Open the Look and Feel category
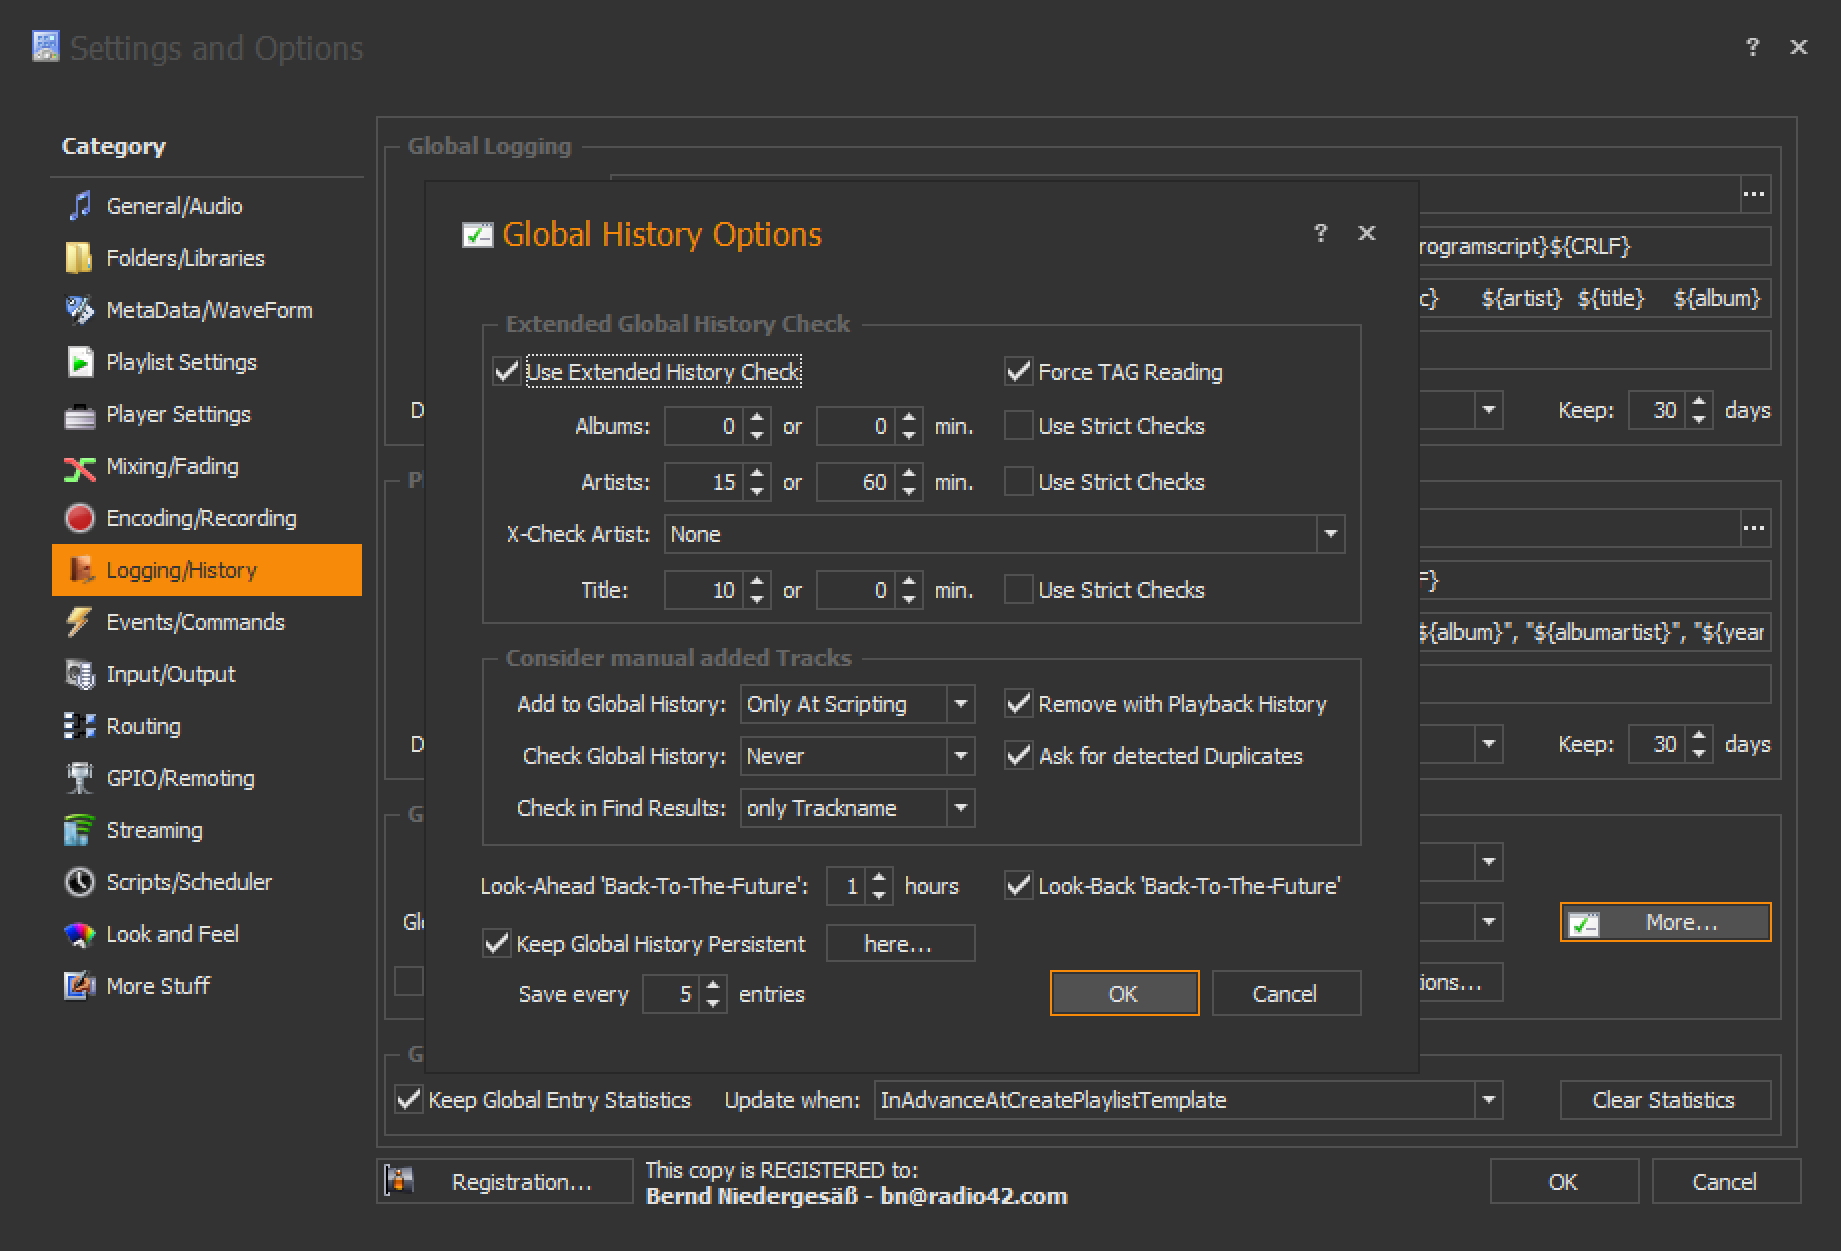The image size is (1841, 1251). tap(172, 934)
